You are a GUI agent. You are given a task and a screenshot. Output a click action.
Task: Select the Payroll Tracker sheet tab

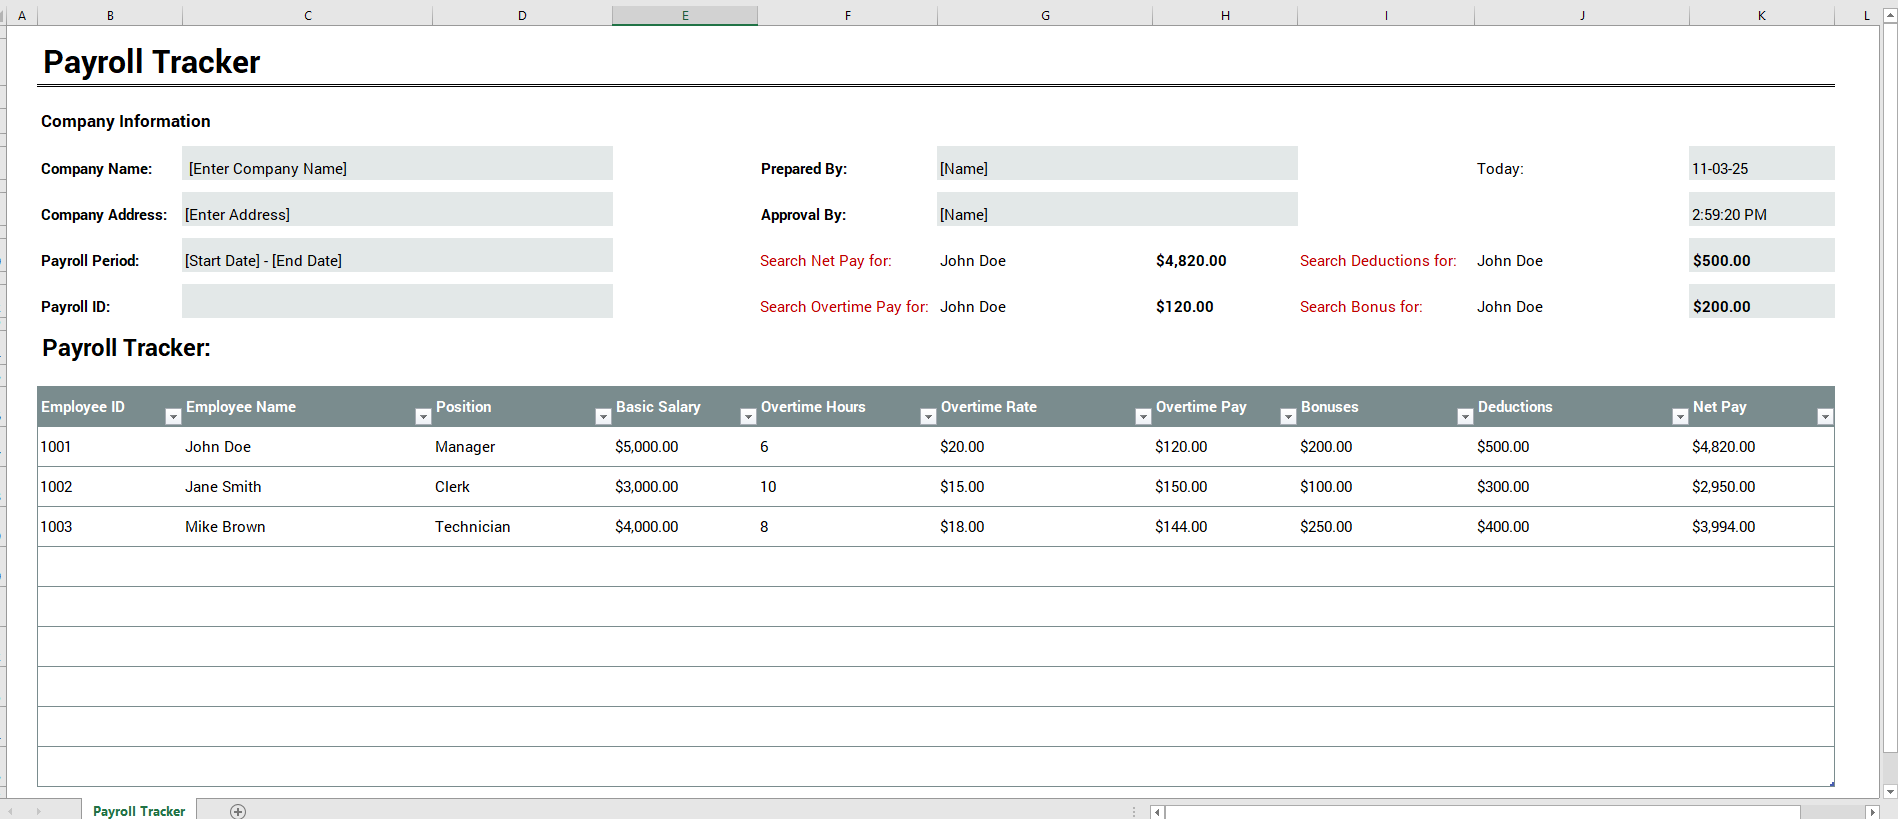pos(139,810)
